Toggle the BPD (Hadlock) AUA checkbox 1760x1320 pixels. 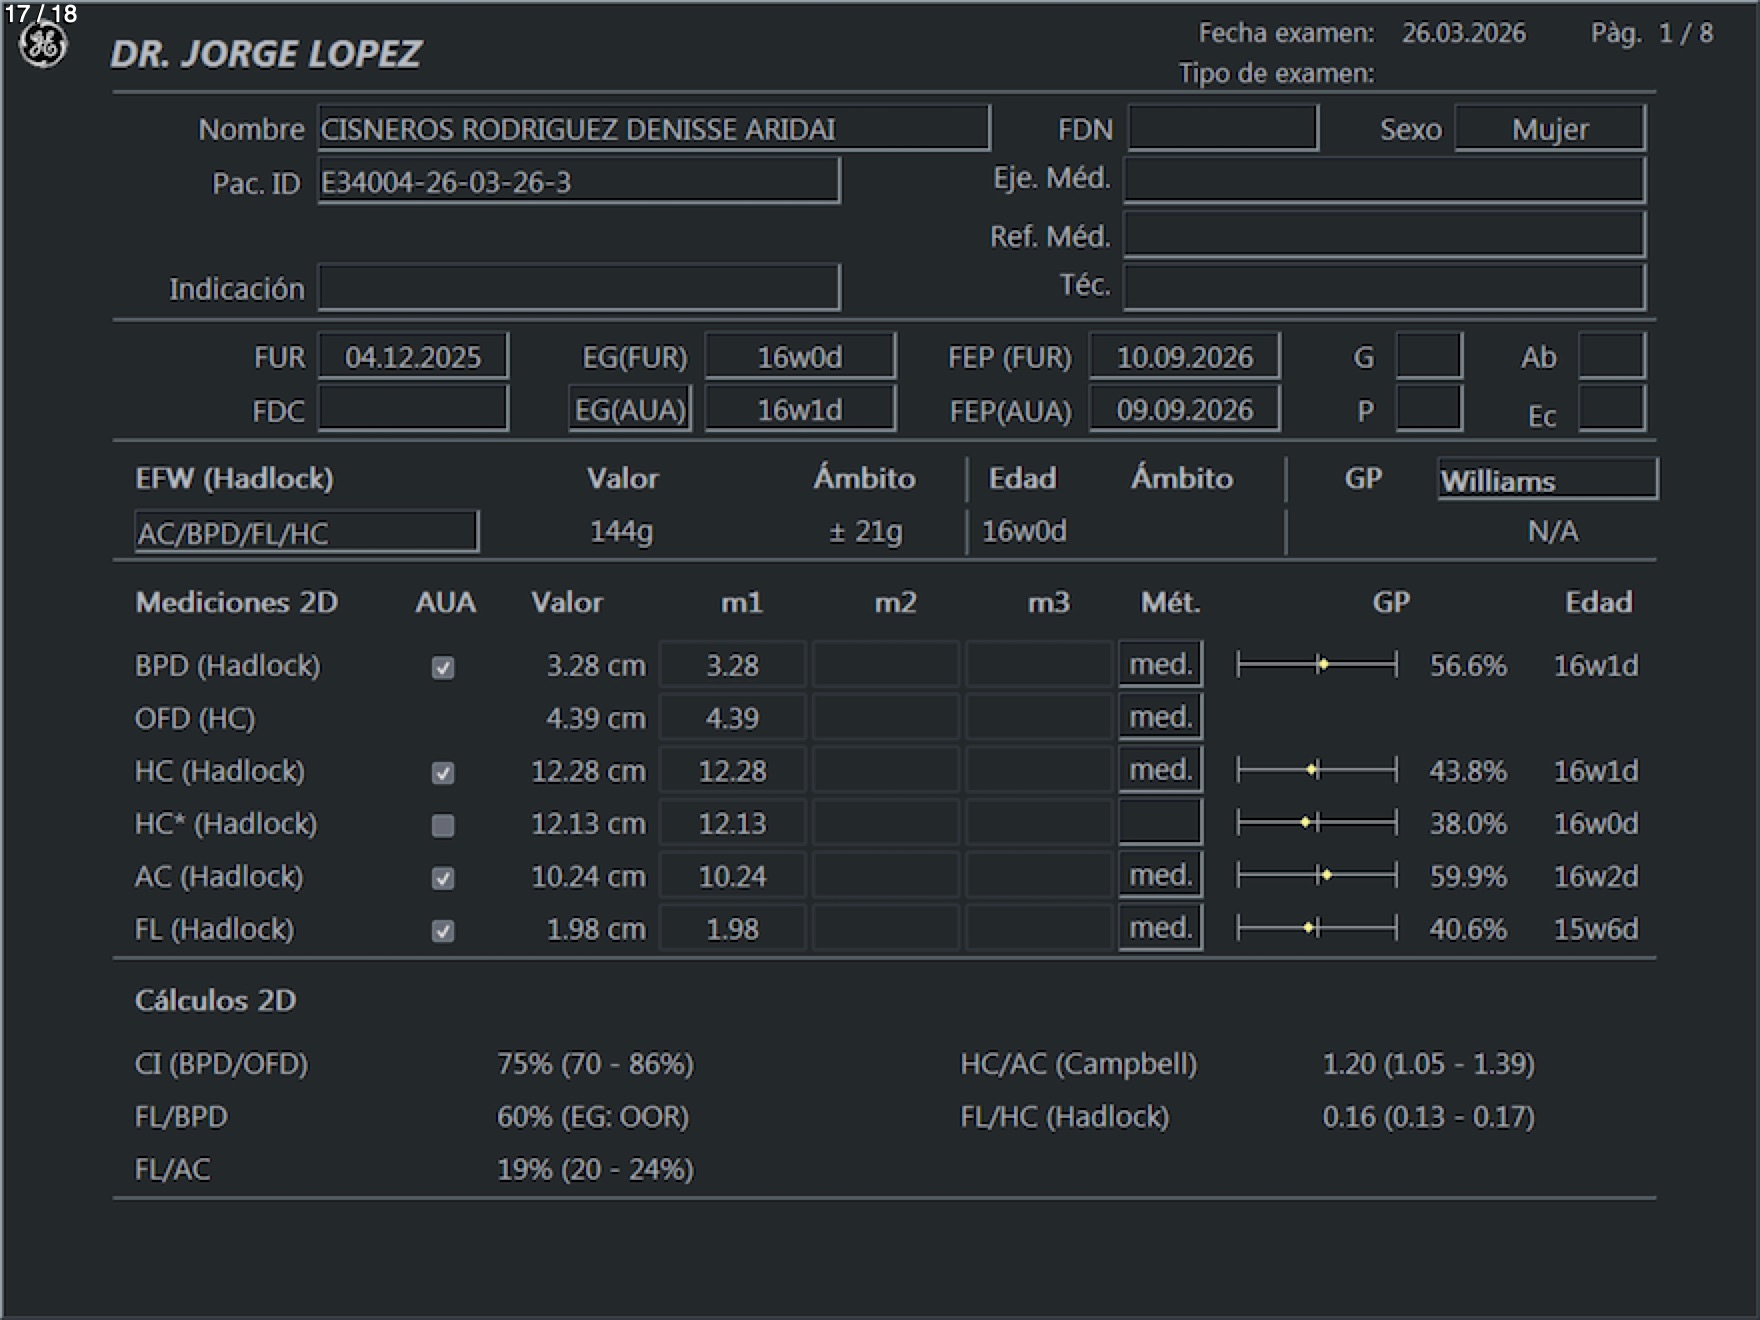(x=443, y=667)
